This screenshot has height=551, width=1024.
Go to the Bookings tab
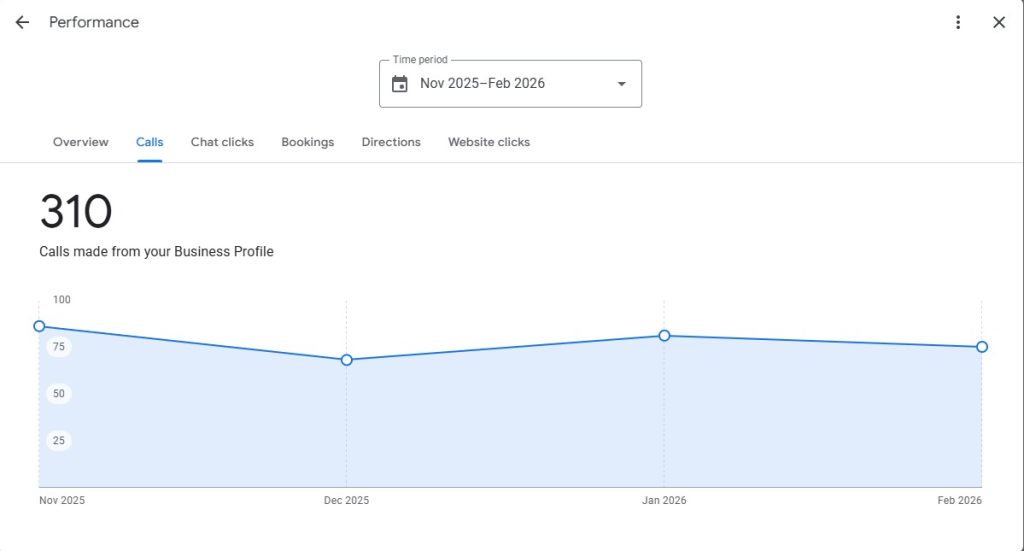click(308, 142)
